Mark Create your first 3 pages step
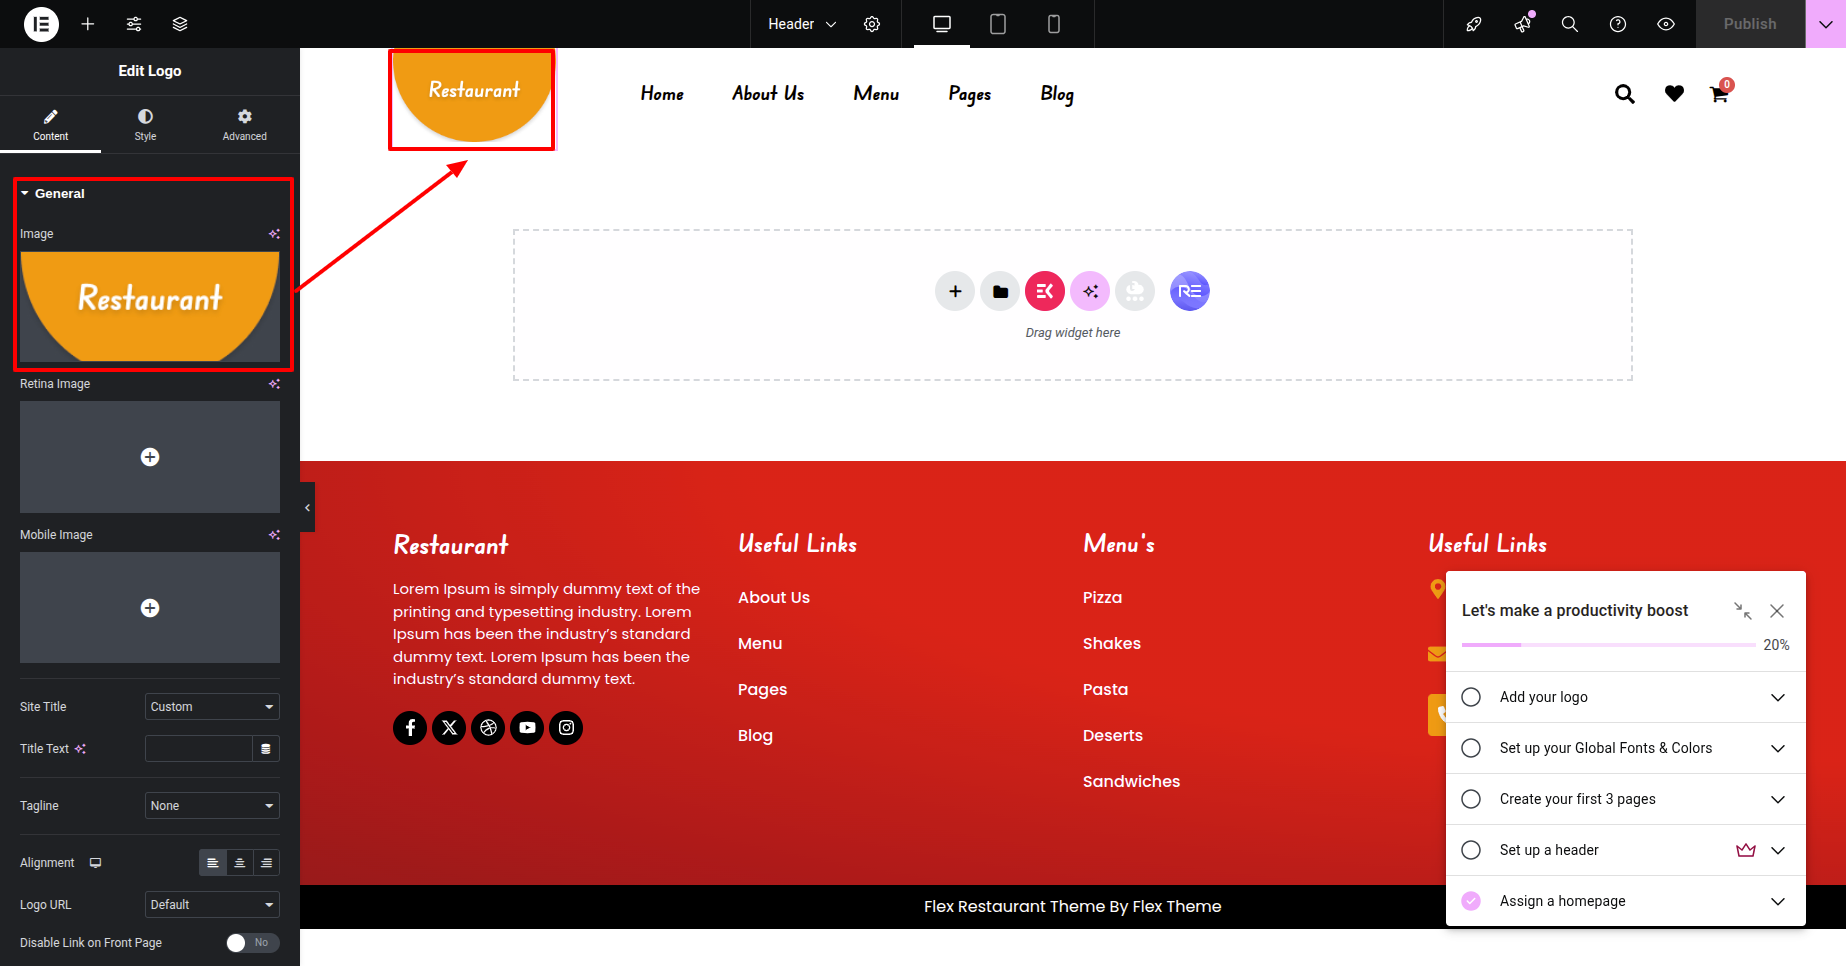Viewport: 1846px width, 966px height. point(1471,799)
